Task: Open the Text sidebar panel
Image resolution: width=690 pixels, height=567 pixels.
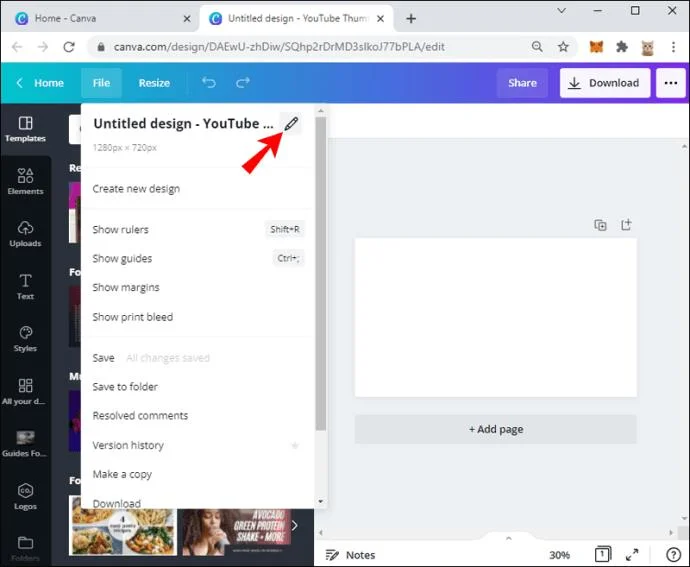Action: click(25, 287)
